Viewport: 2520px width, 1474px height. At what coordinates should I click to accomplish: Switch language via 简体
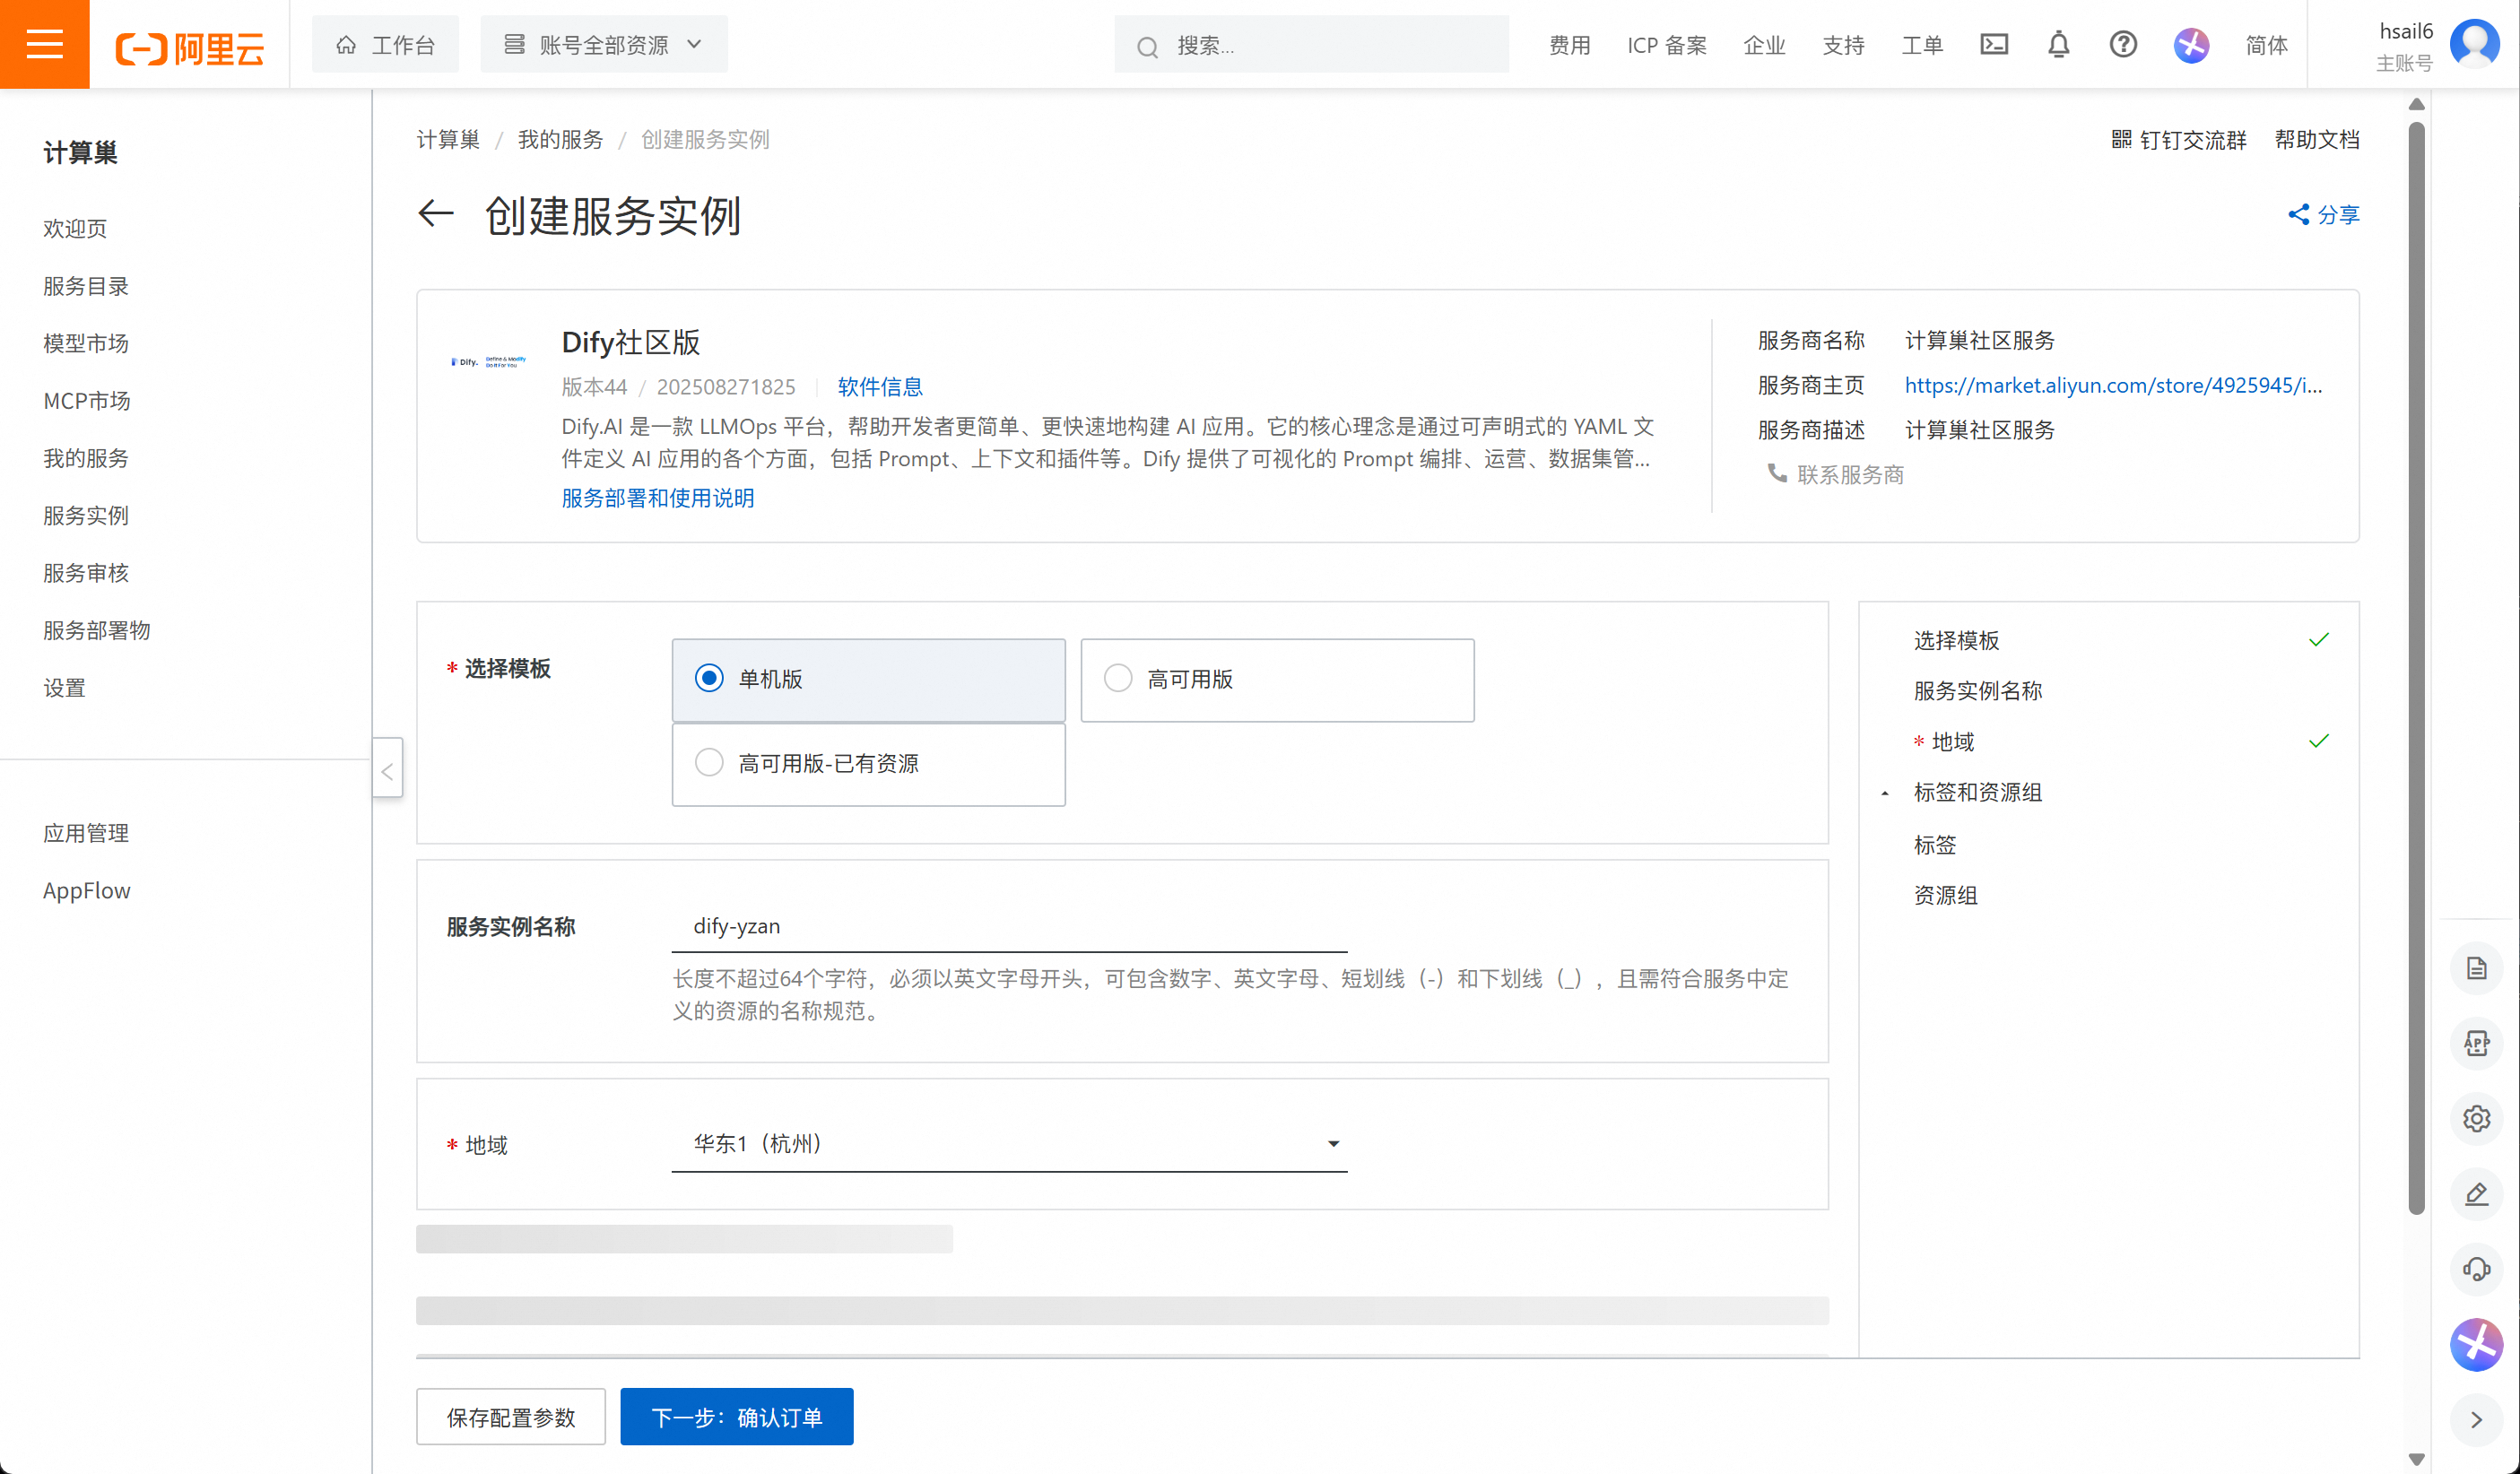pyautogui.click(x=2265, y=45)
